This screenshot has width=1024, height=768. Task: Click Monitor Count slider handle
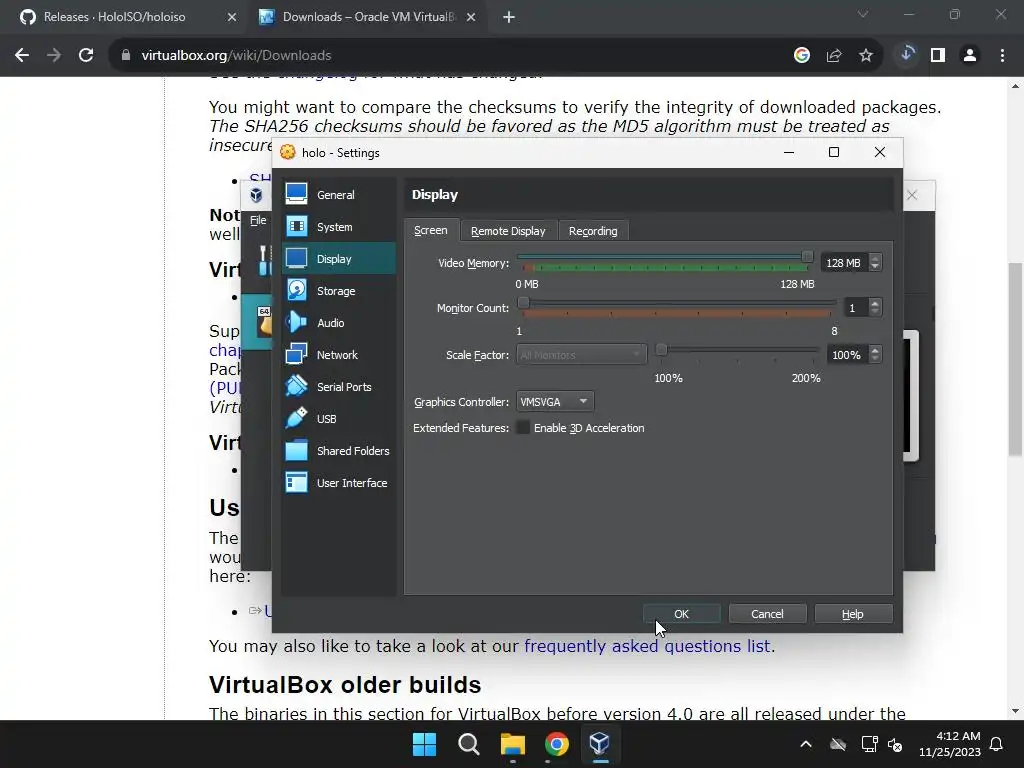pyautogui.click(x=523, y=302)
